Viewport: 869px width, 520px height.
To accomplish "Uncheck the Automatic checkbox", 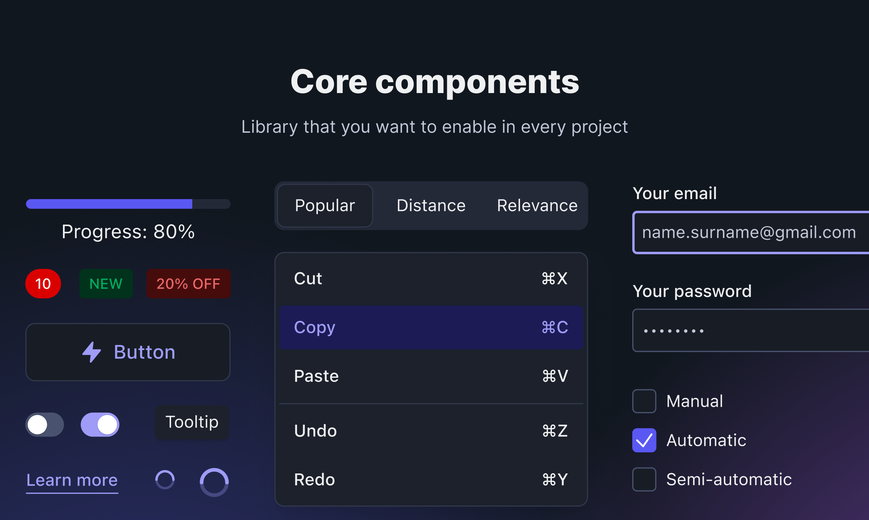I will pos(644,440).
